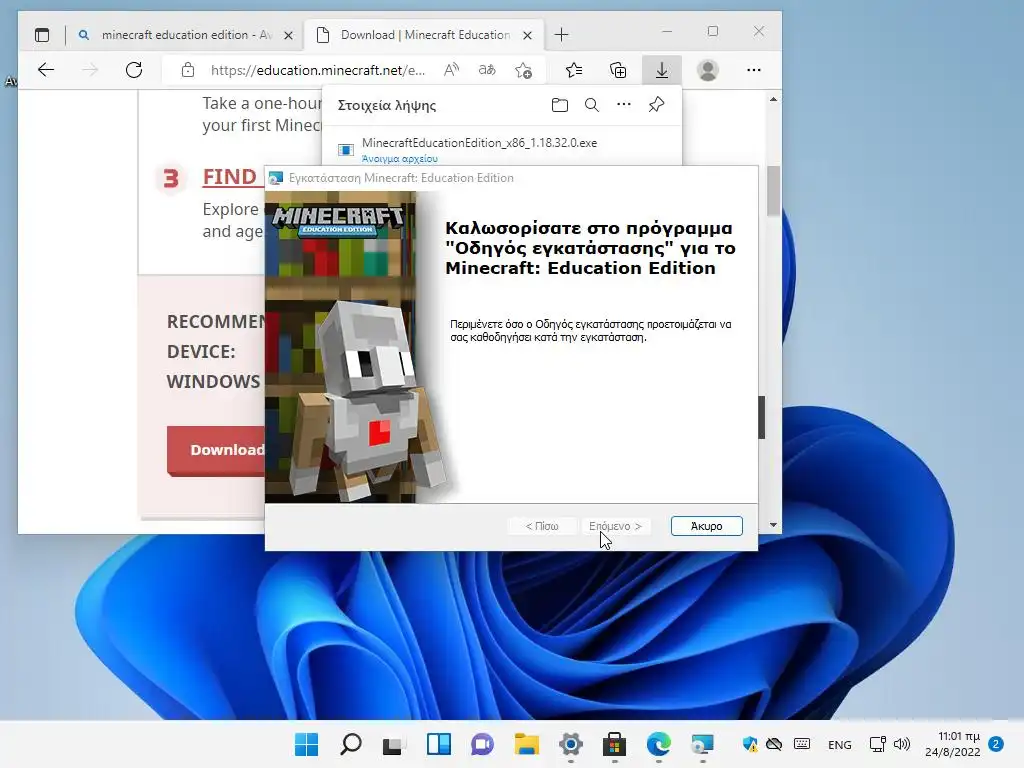
Task: Open the Windows Start menu
Action: [306, 744]
